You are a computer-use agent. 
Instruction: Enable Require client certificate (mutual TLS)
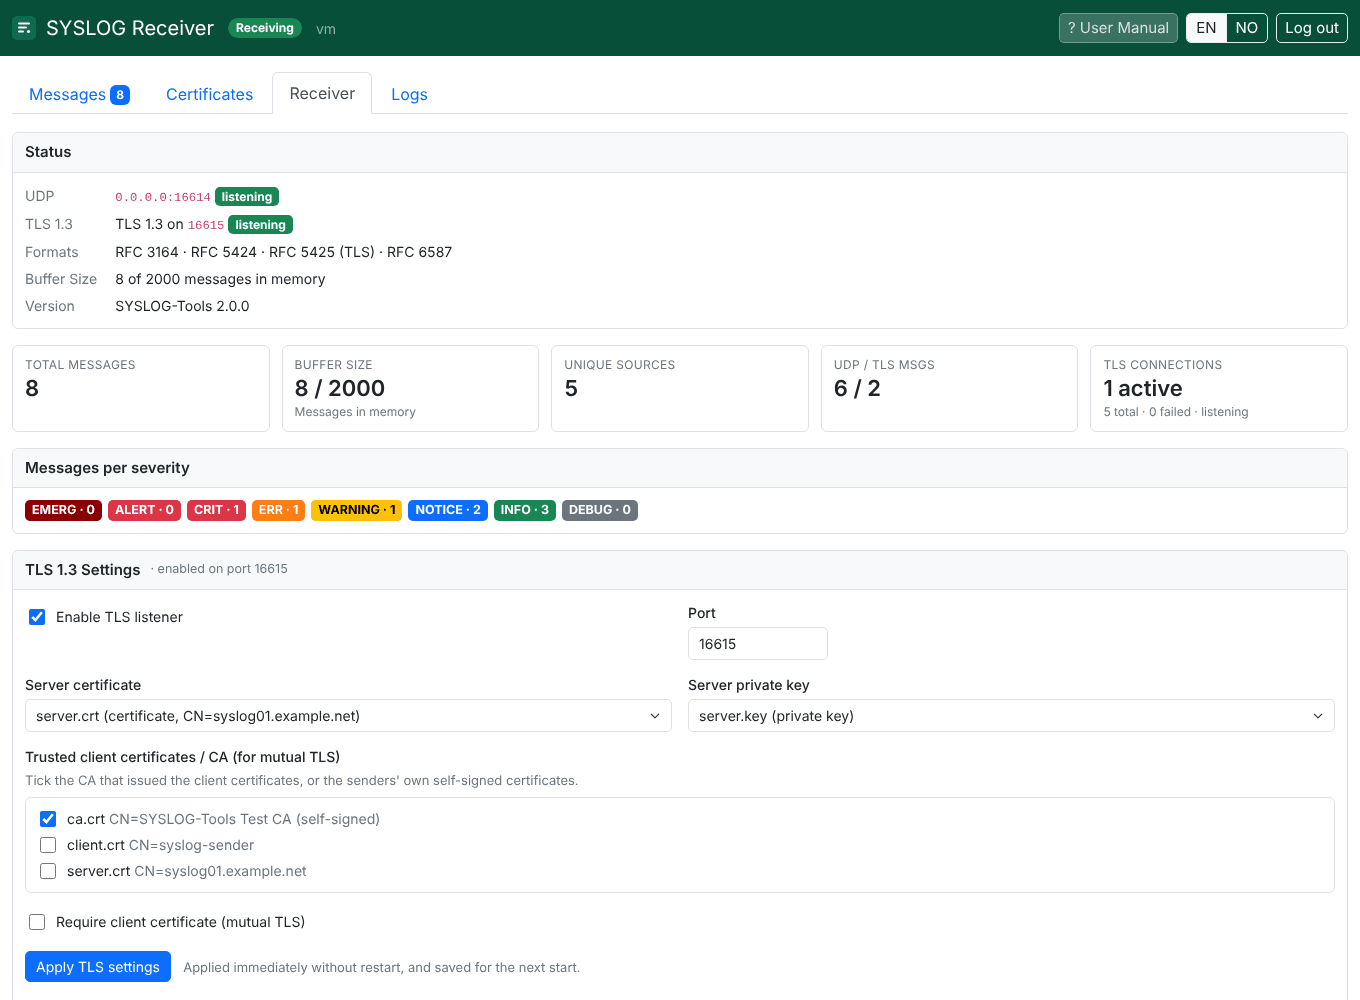pyautogui.click(x=37, y=922)
